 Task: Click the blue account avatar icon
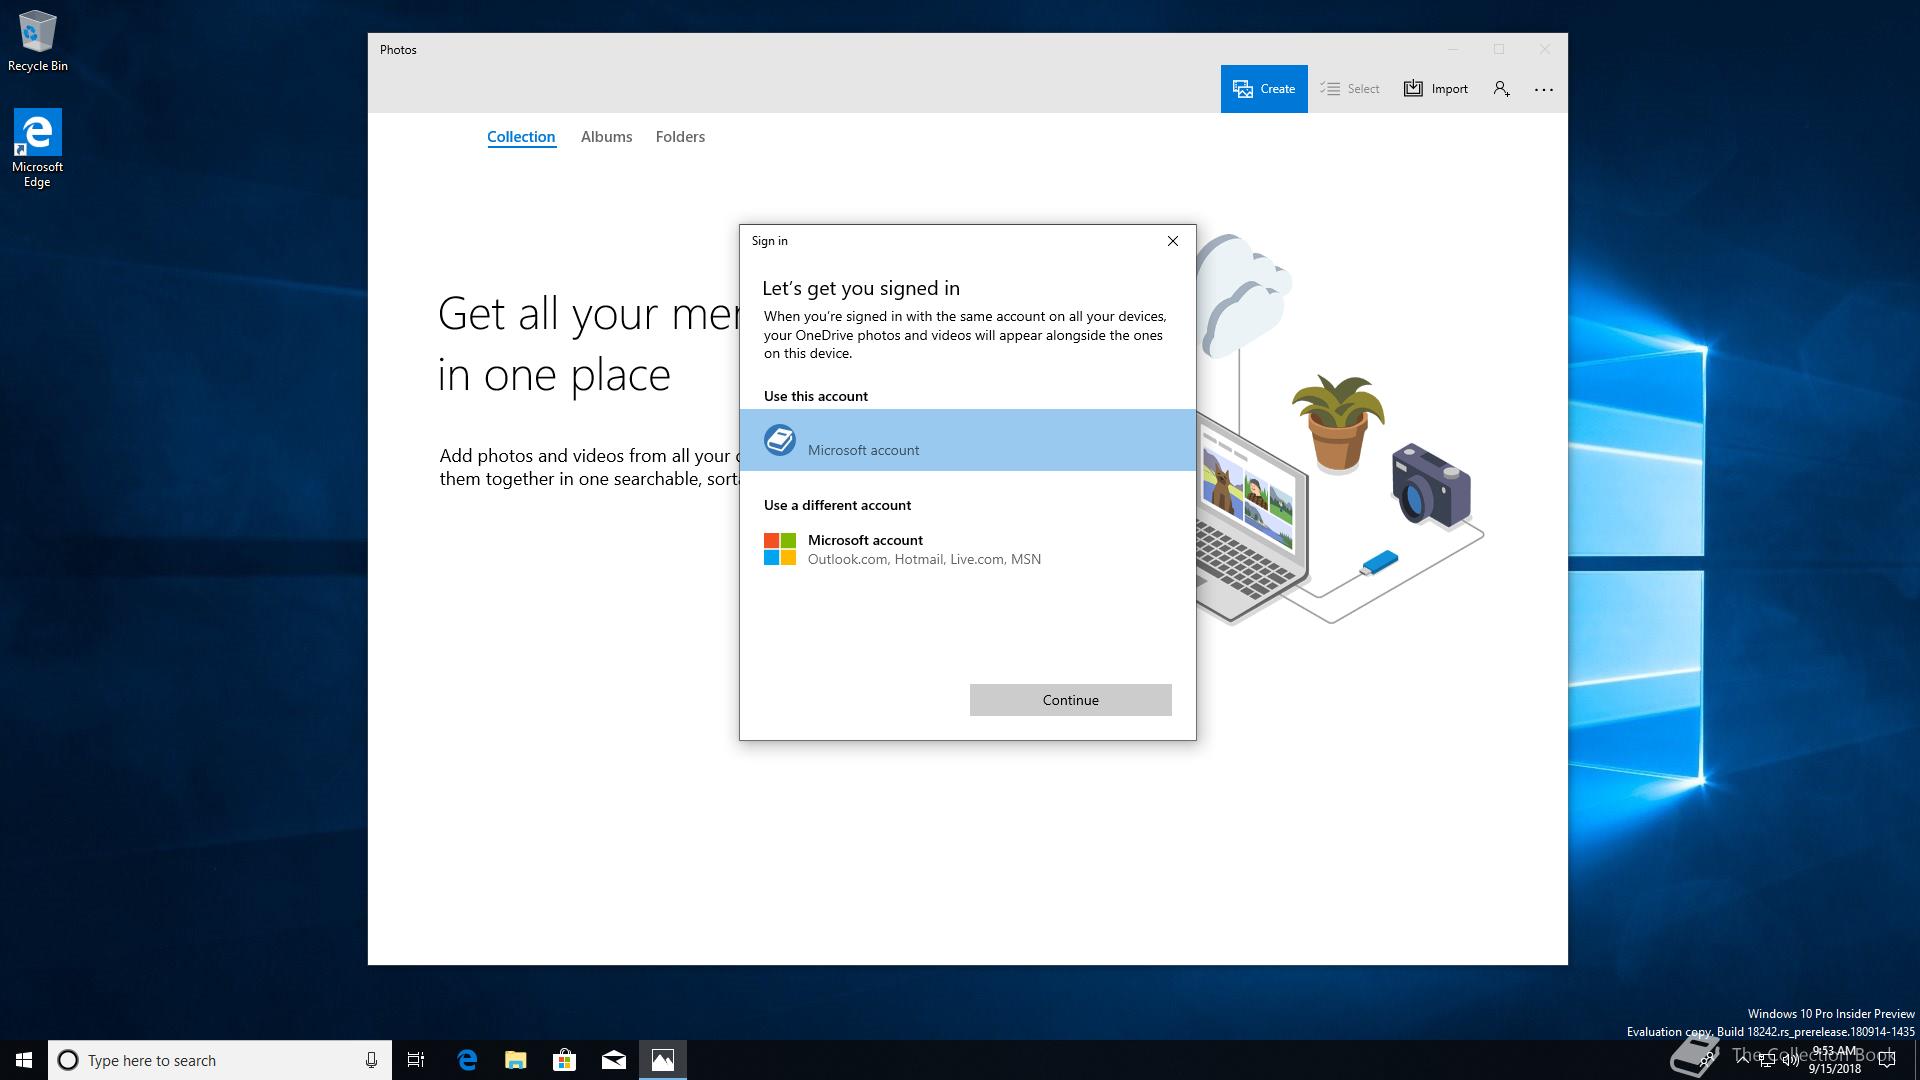(x=780, y=440)
